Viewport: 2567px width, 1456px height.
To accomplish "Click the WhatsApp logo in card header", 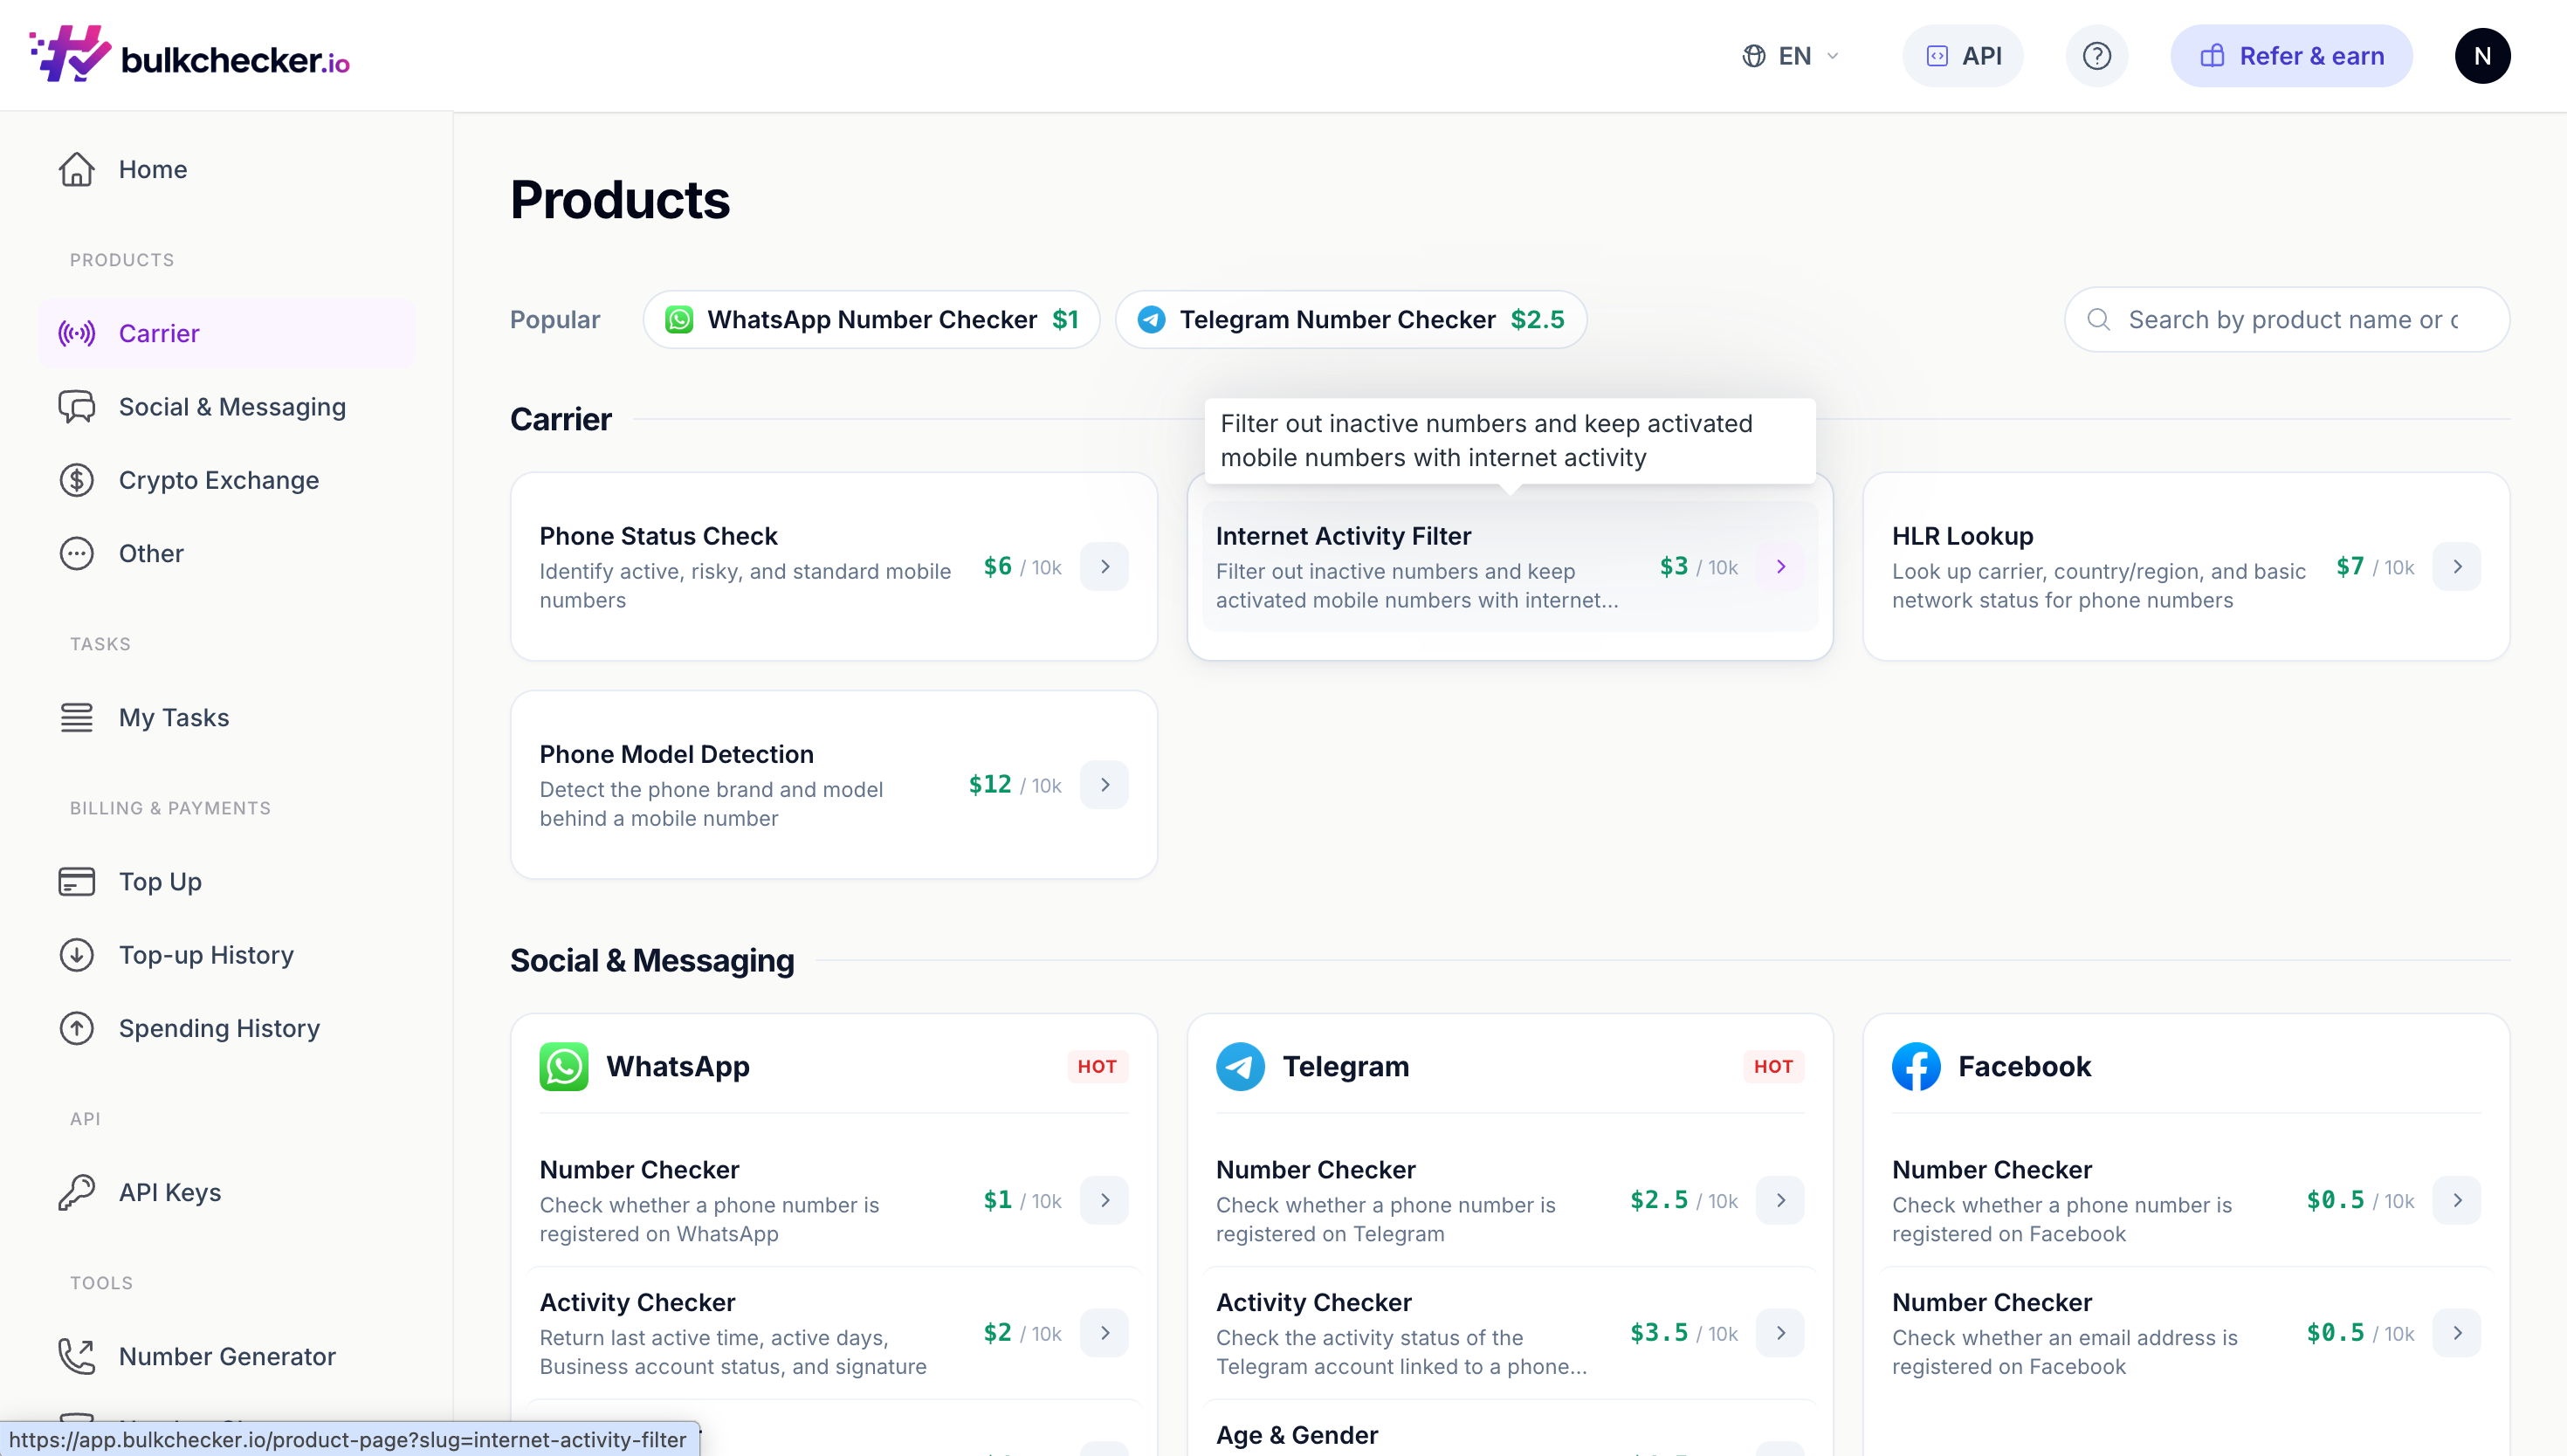I will [564, 1066].
